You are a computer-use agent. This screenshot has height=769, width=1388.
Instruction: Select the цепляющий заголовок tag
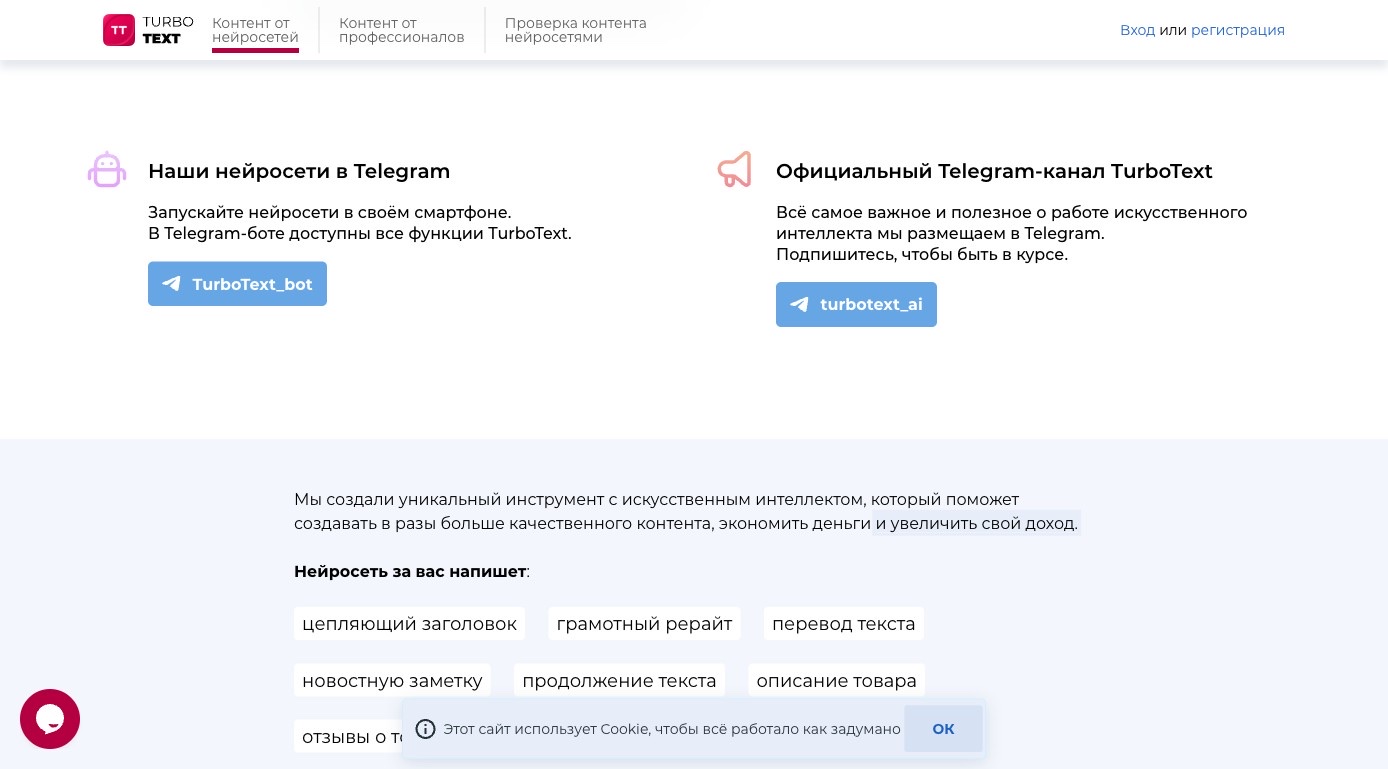click(409, 624)
